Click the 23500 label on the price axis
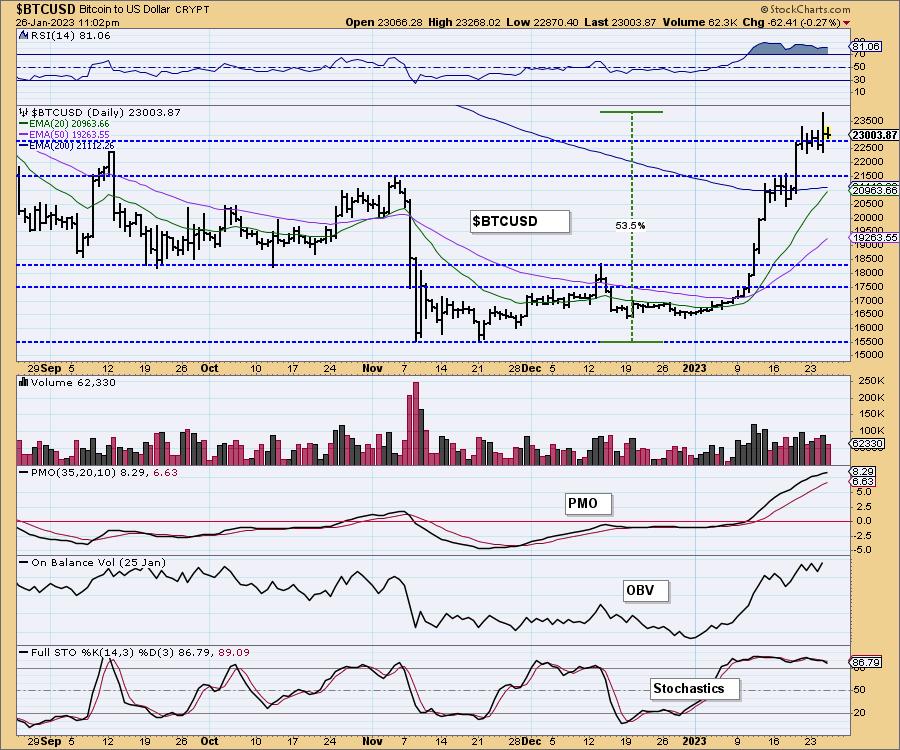This screenshot has width=900, height=750. pos(868,121)
